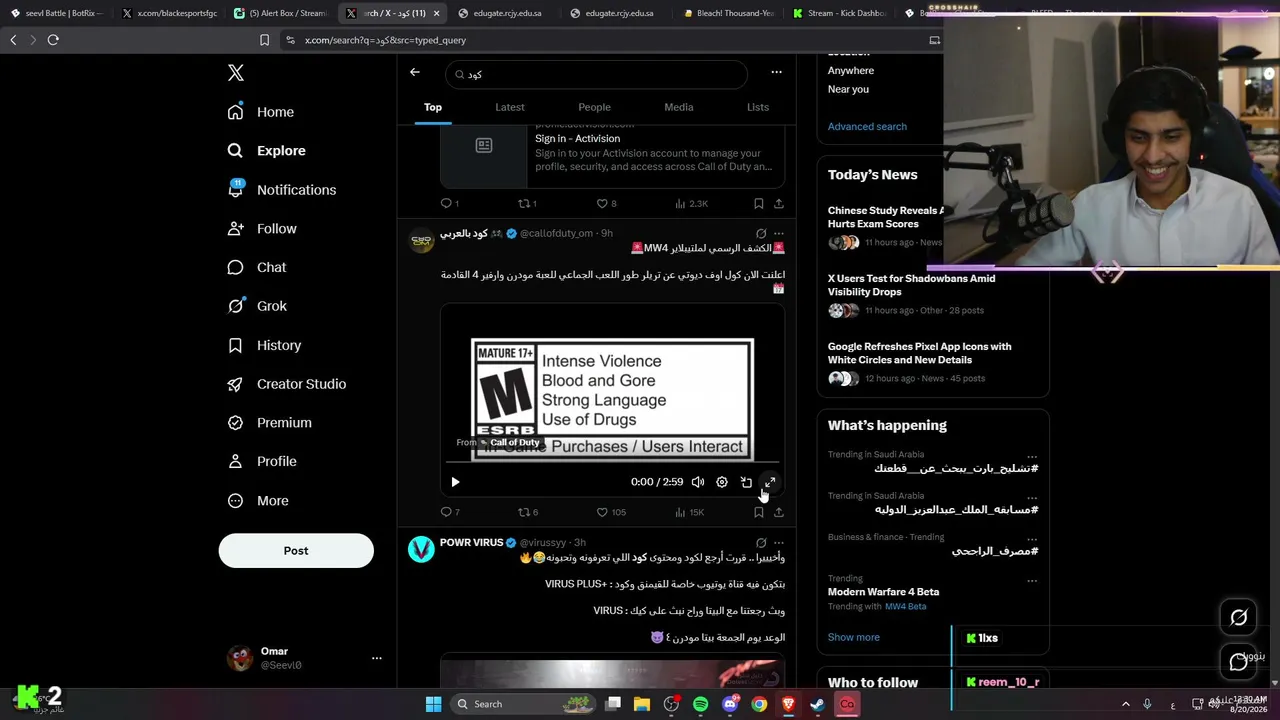Switch to the Top search tab
The height and width of the screenshot is (720, 1280).
[433, 107]
